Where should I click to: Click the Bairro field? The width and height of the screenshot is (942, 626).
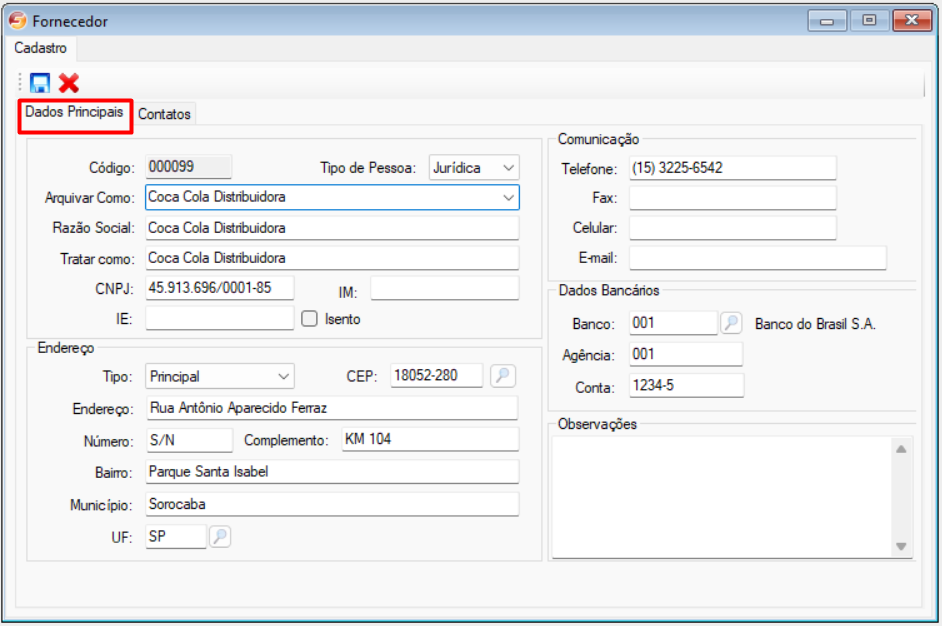click(x=332, y=472)
